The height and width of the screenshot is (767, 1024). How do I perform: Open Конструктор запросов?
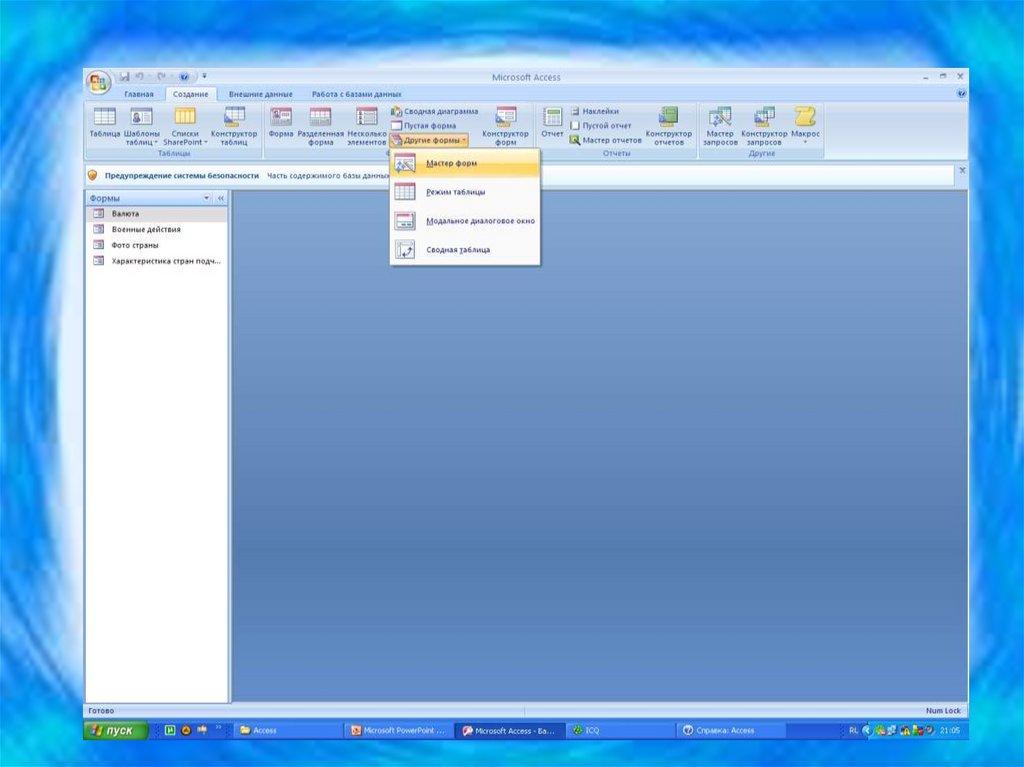pos(764,124)
